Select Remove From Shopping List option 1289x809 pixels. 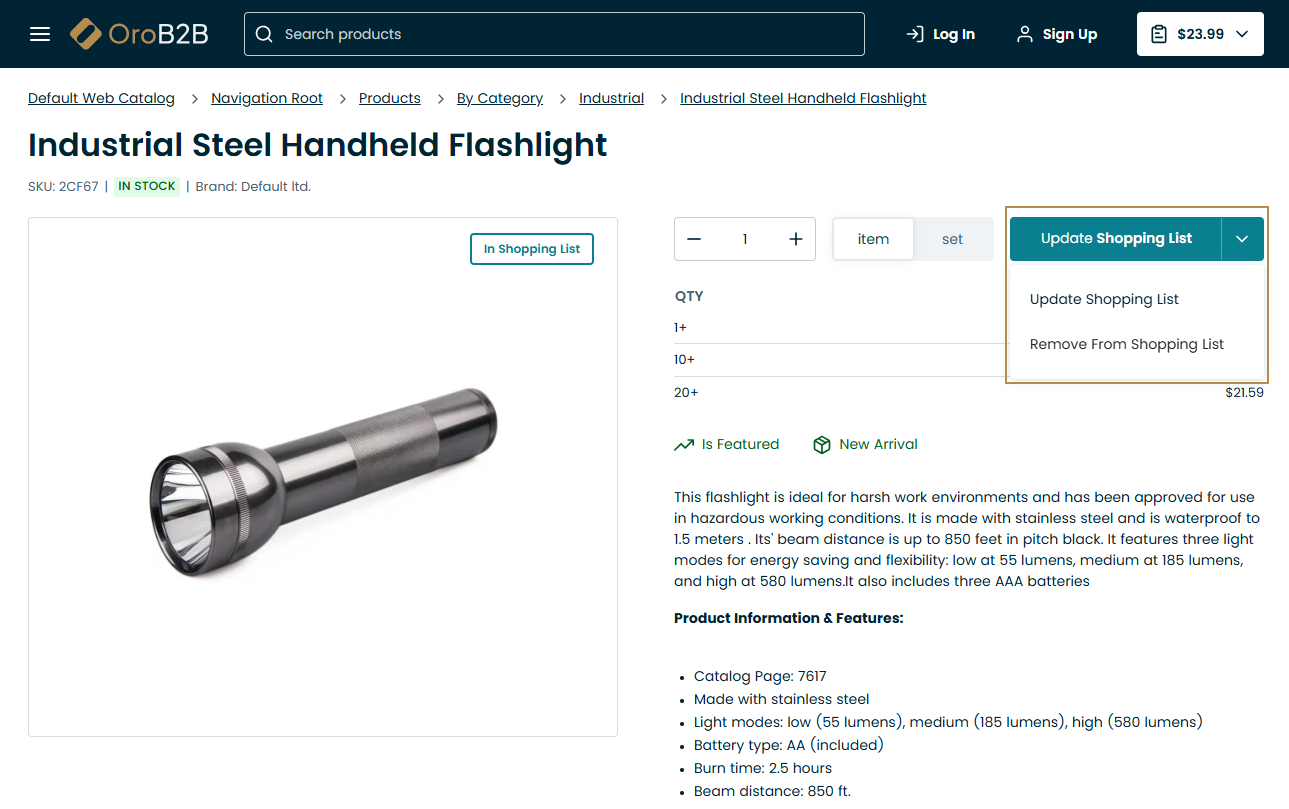point(1126,344)
